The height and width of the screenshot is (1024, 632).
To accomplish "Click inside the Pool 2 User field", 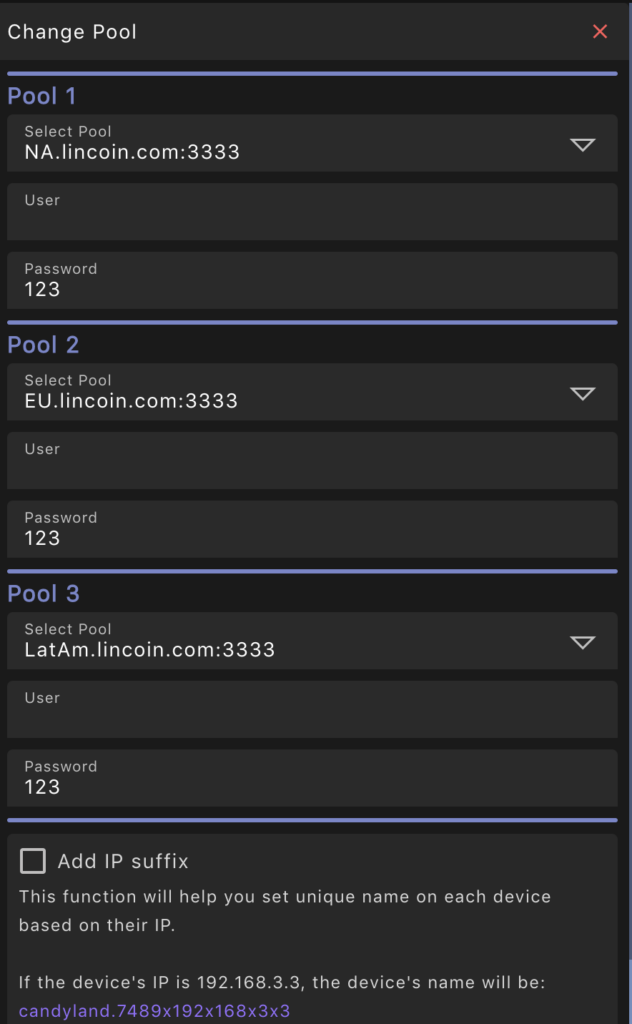I will click(x=300, y=460).
